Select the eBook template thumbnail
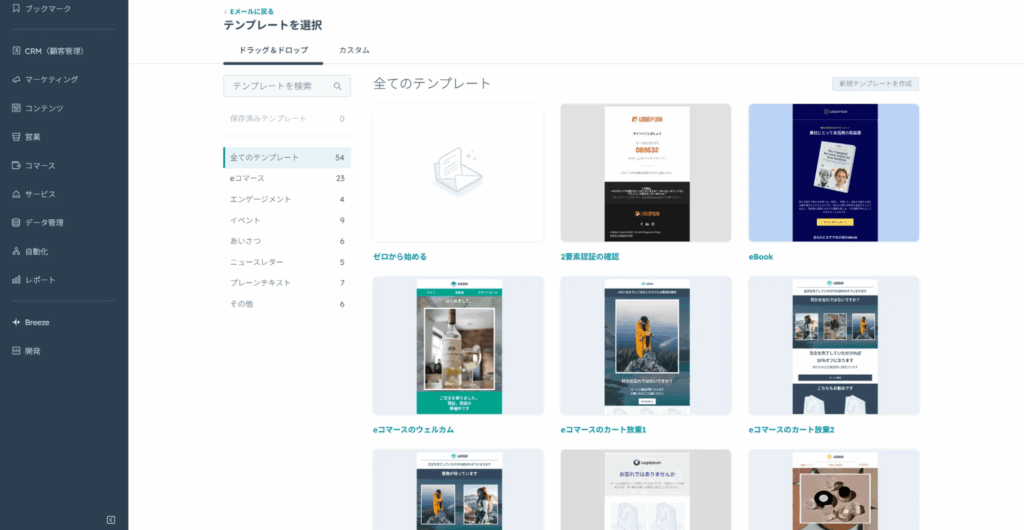Image resolution: width=1024 pixels, height=530 pixels. [x=833, y=173]
